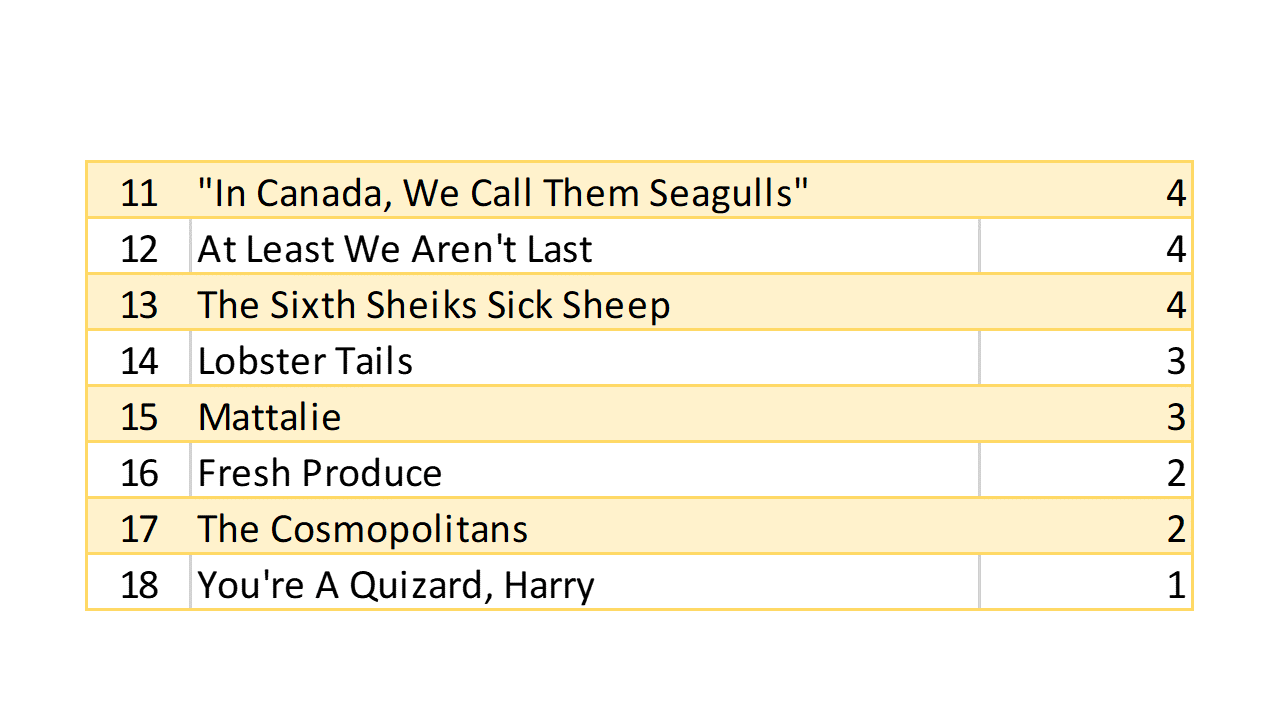Select the rank 18 cell

139,584
